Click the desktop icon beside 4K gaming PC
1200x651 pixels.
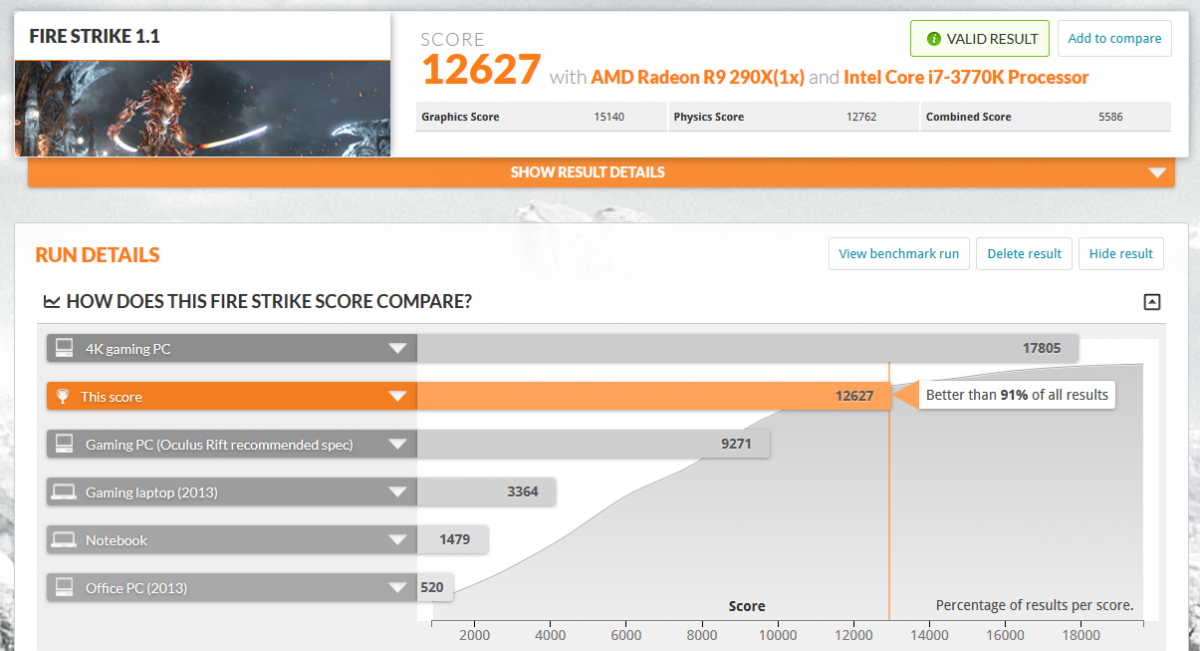[x=64, y=348]
